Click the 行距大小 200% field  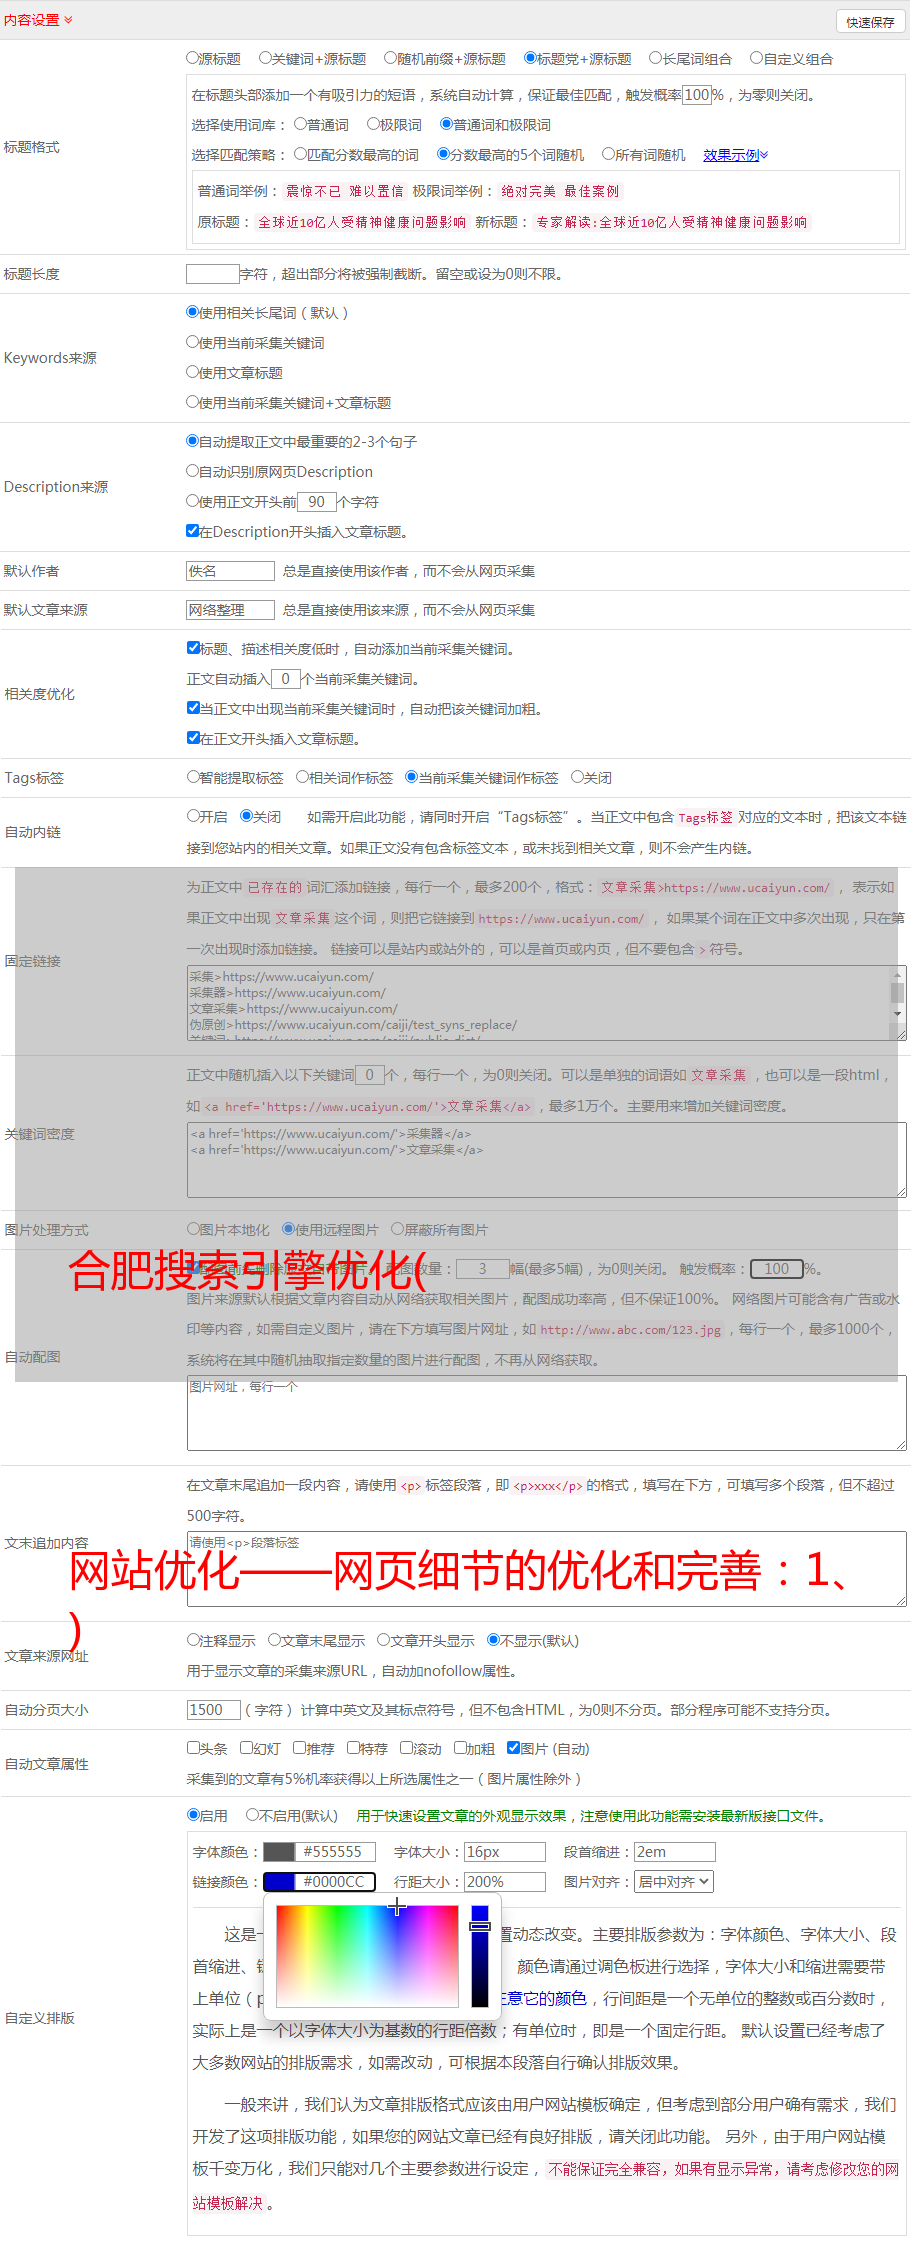pyautogui.click(x=505, y=1882)
